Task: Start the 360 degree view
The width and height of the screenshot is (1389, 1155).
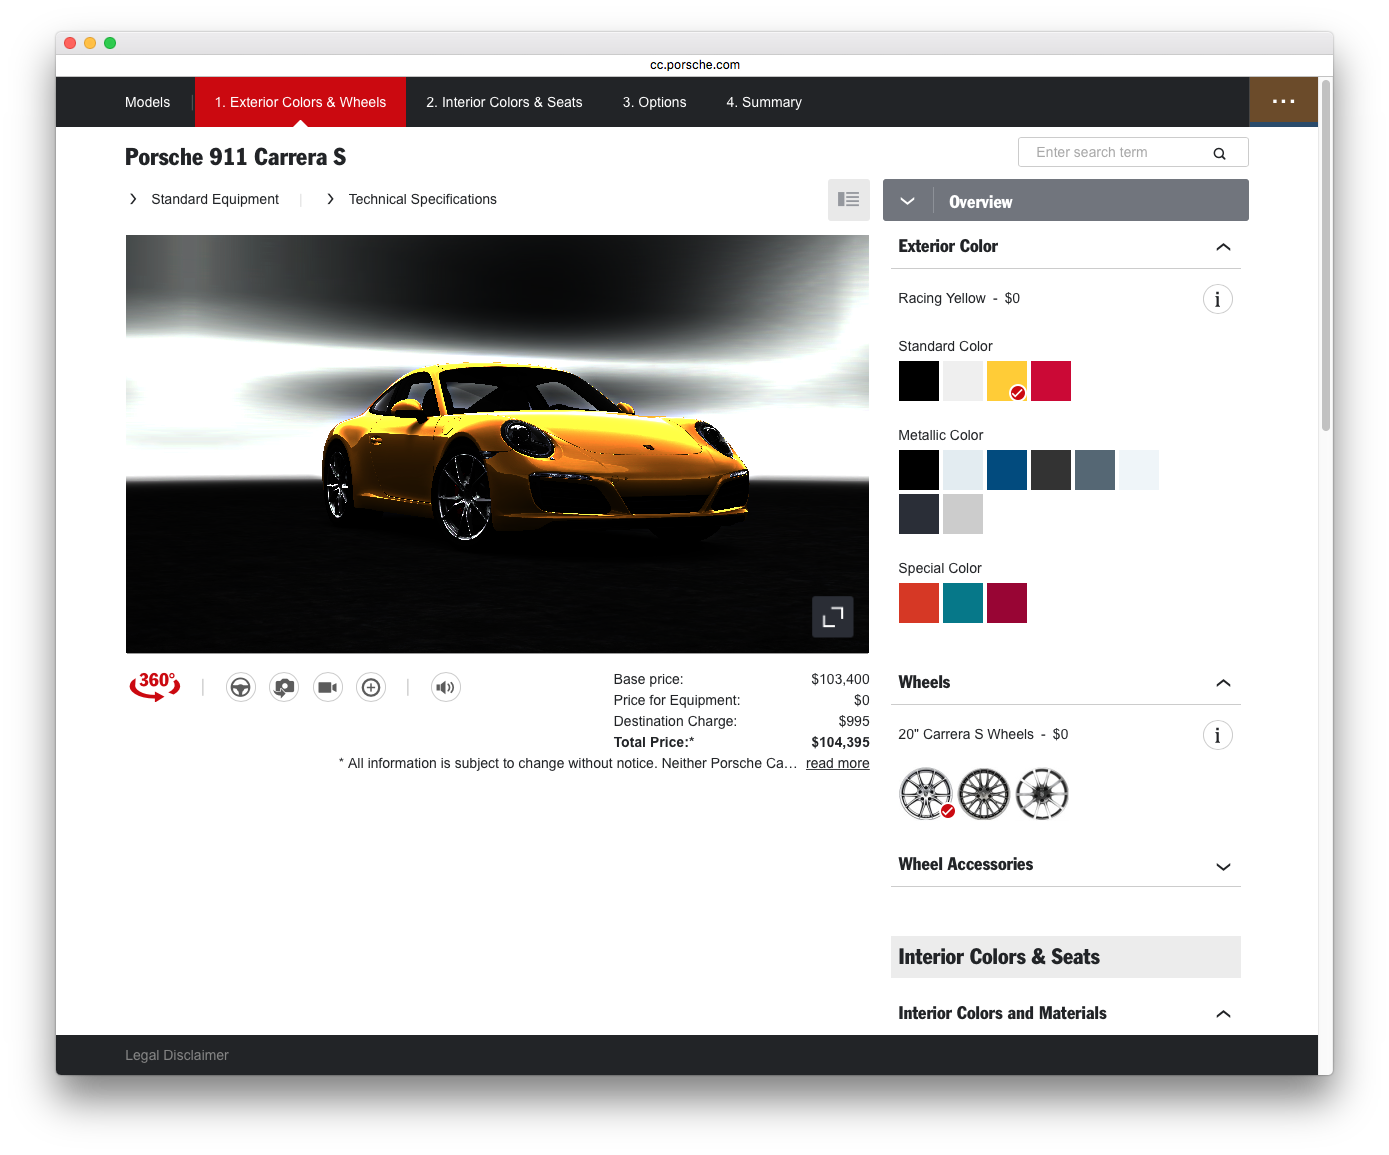Action: click(x=155, y=686)
